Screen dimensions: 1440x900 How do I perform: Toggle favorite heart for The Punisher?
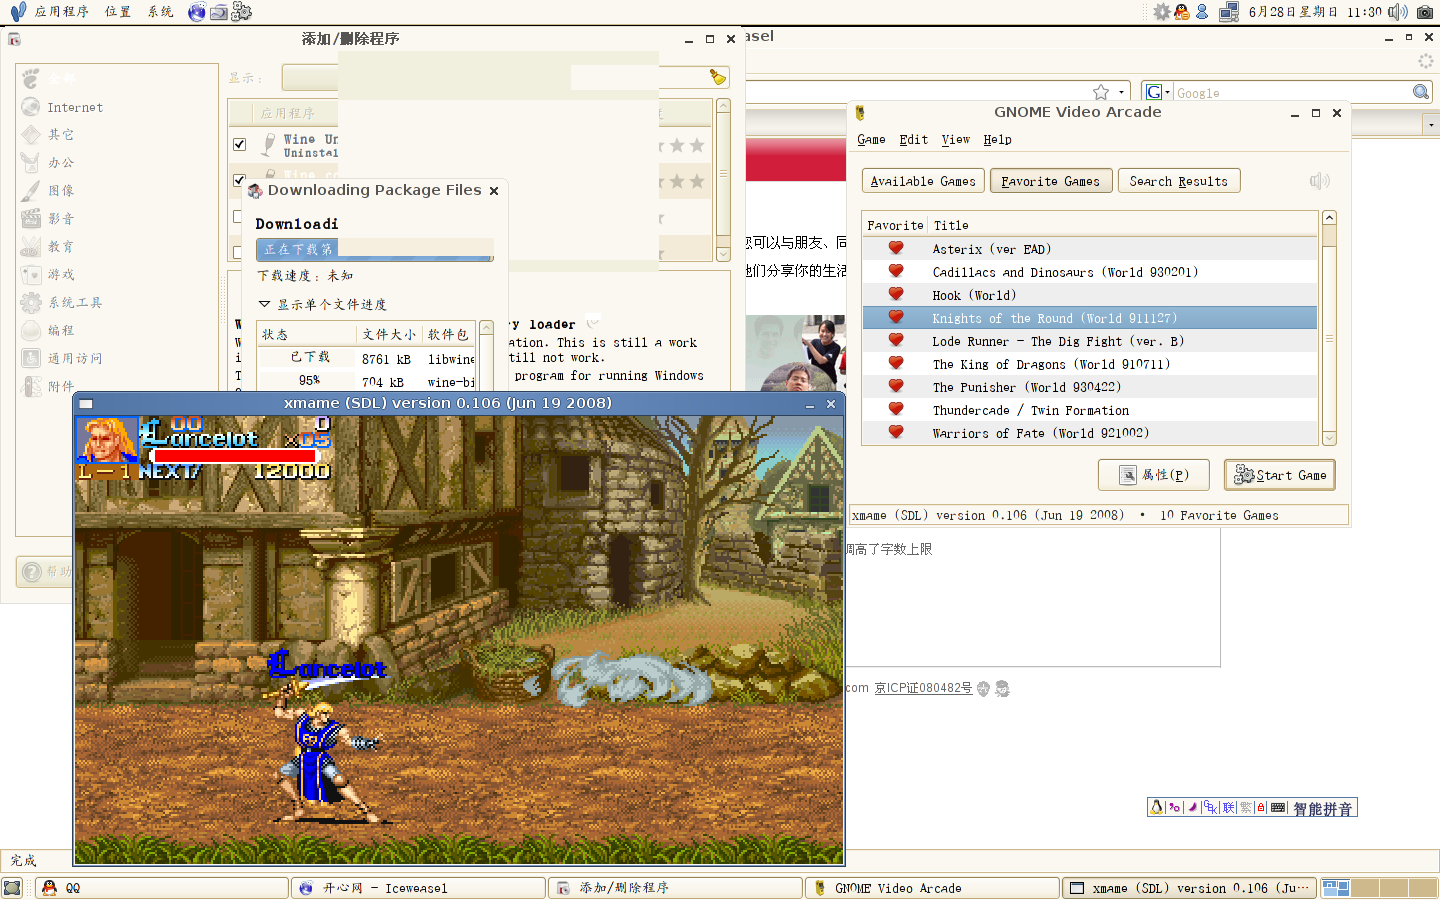click(896, 386)
